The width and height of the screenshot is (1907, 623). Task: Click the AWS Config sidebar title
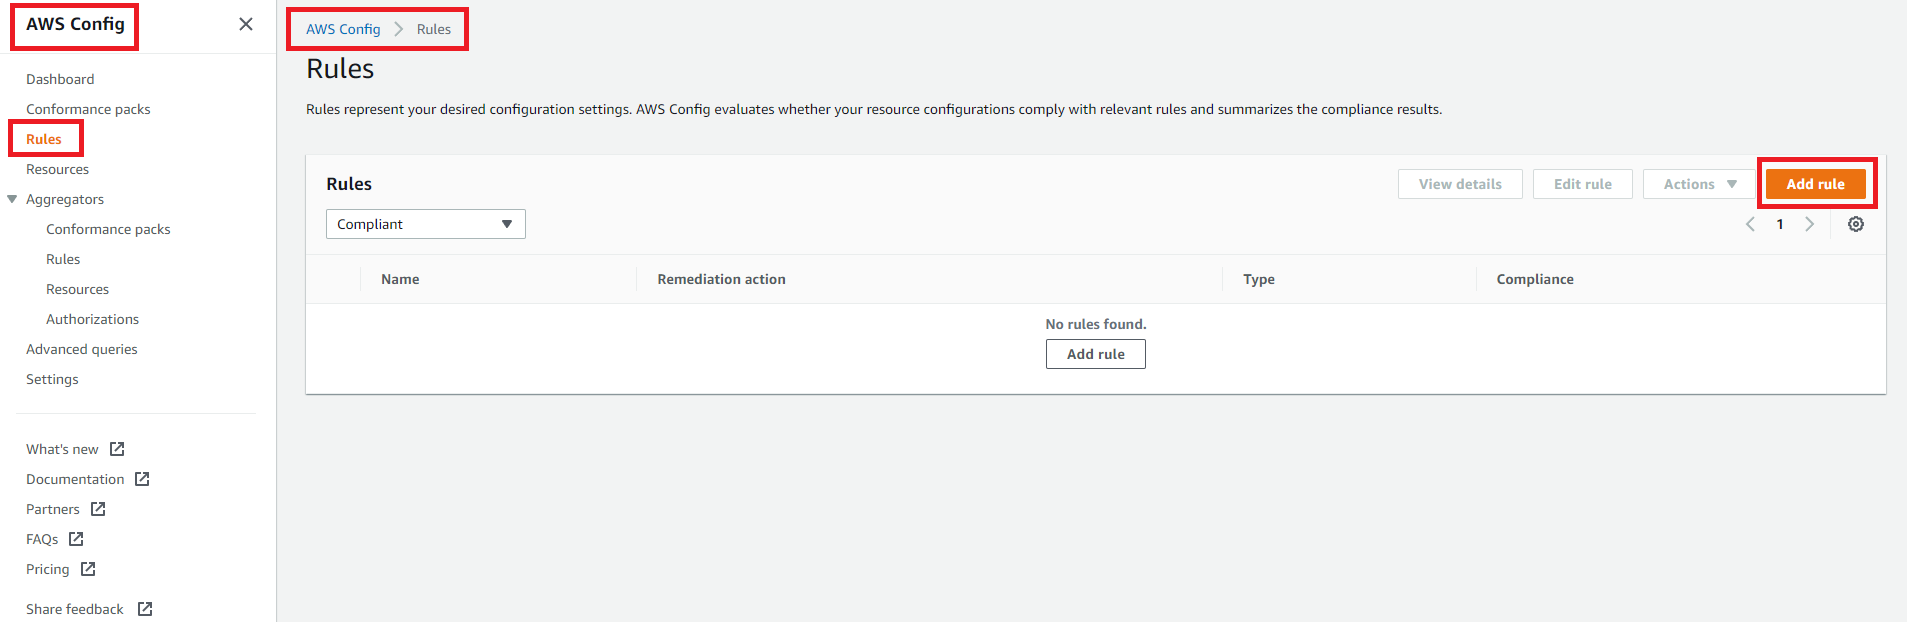[75, 24]
